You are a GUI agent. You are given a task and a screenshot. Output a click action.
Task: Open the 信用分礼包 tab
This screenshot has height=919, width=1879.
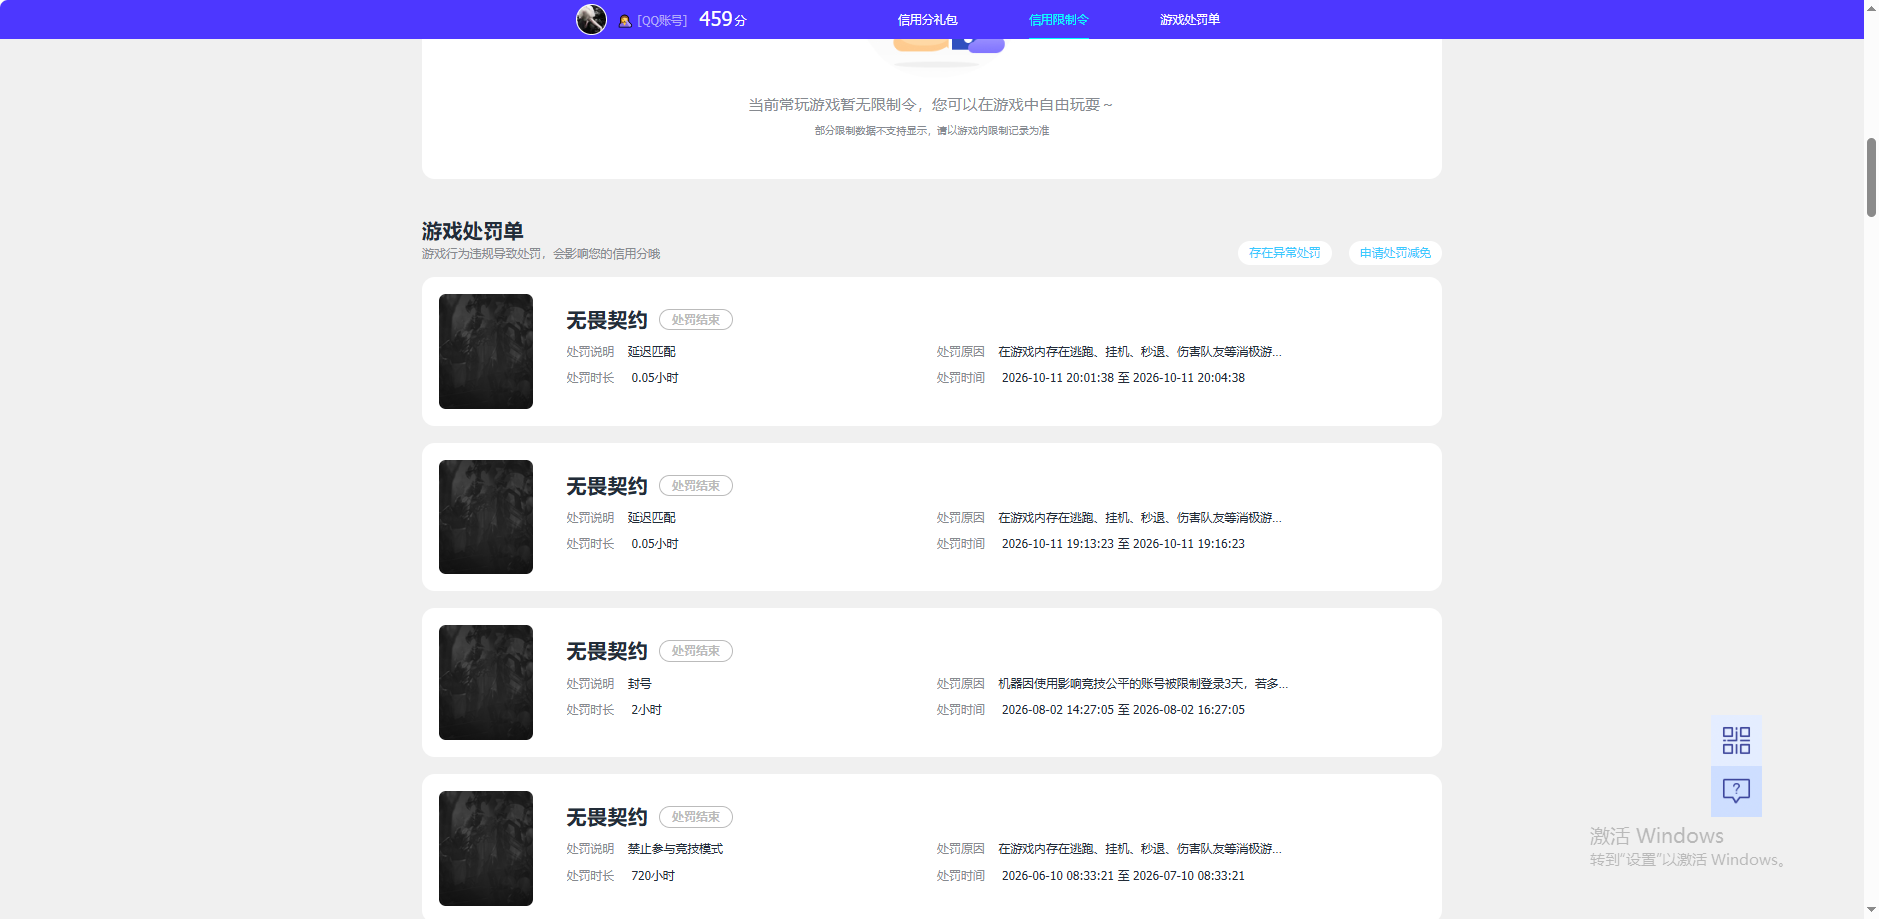927,20
